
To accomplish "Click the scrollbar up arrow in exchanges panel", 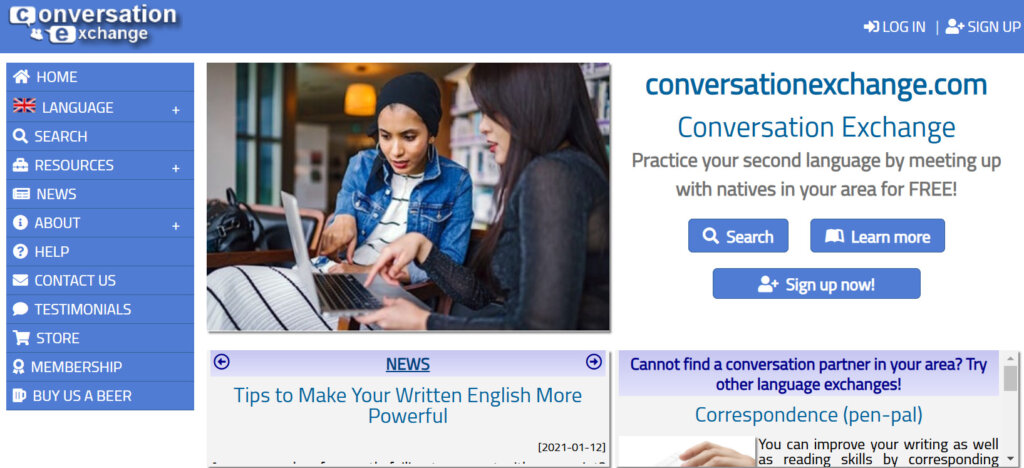I will [x=1010, y=358].
